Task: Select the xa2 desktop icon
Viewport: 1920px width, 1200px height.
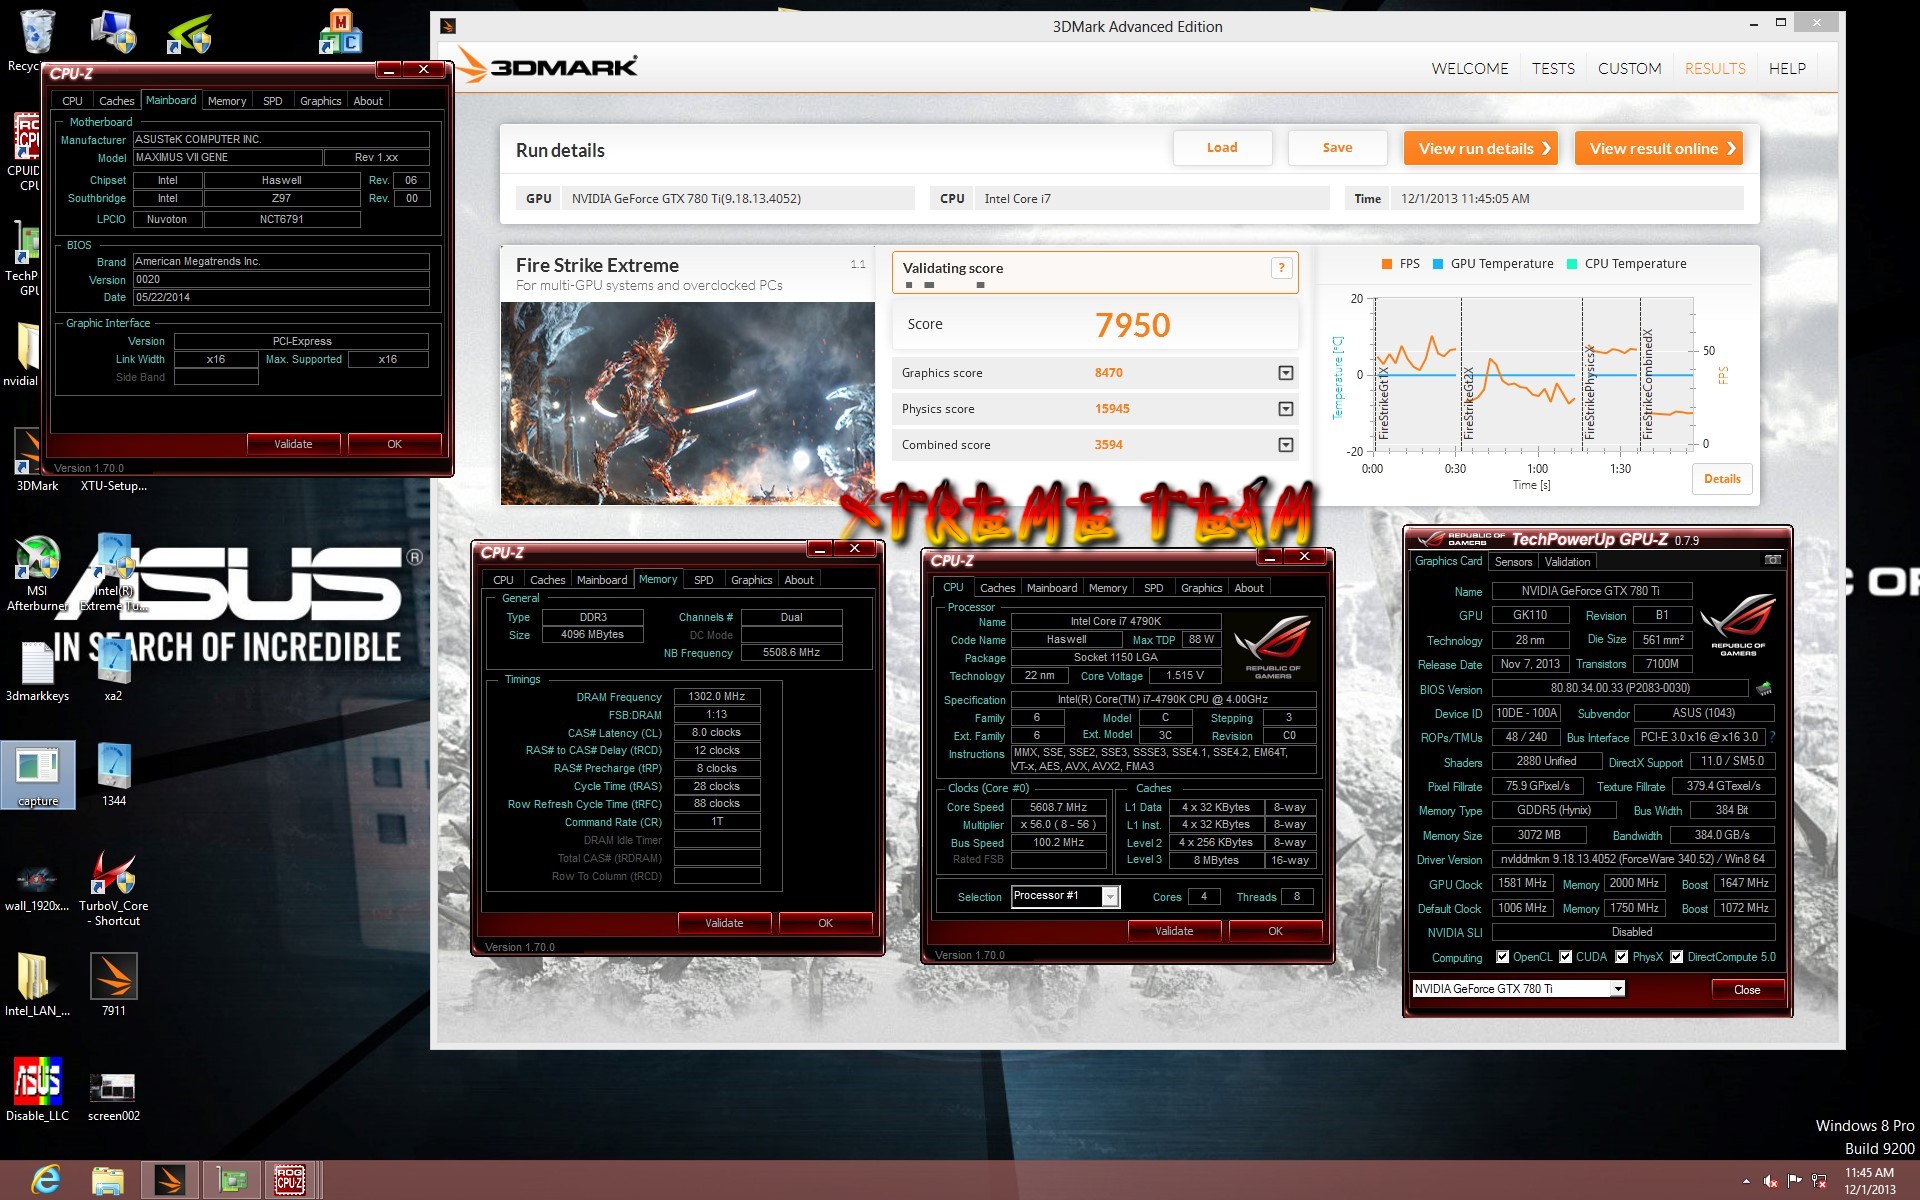Action: 113,670
